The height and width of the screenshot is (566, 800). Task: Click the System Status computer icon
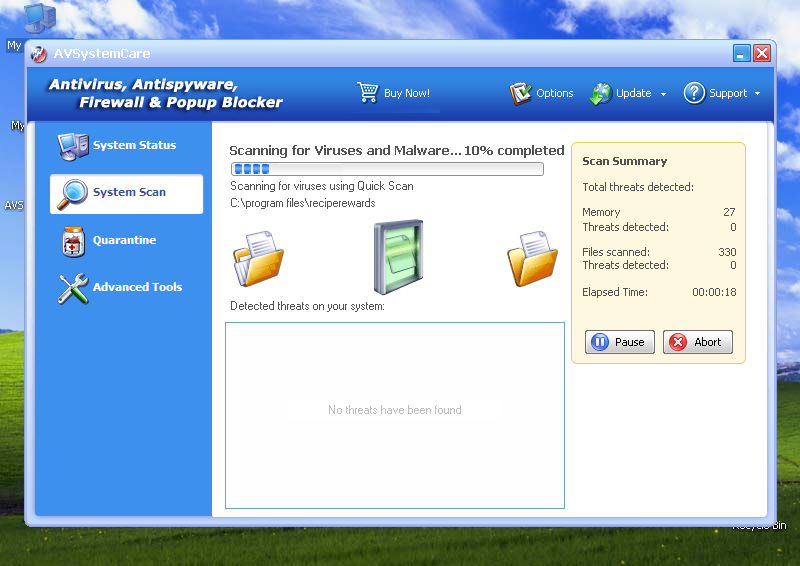(x=72, y=146)
